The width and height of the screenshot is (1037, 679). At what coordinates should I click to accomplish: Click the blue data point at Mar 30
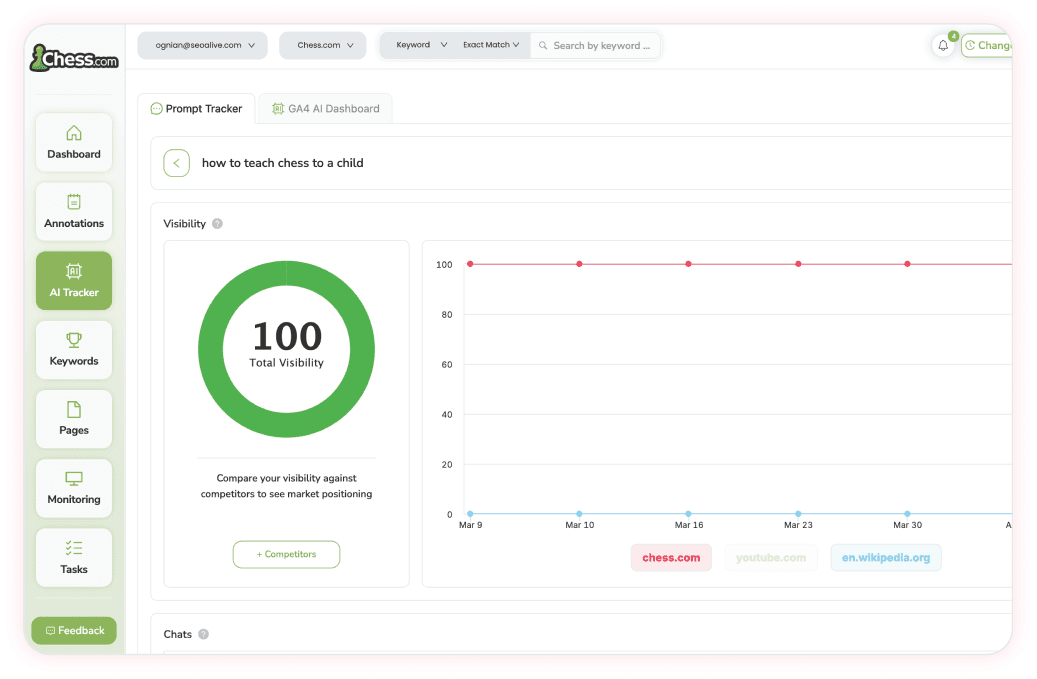click(x=907, y=514)
